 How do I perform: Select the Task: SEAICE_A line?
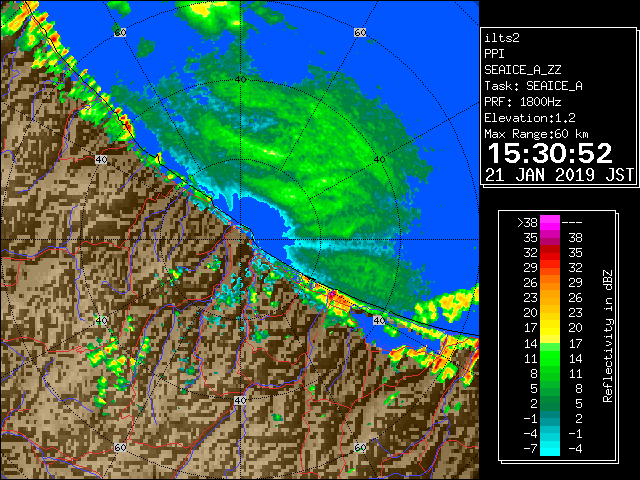533,86
